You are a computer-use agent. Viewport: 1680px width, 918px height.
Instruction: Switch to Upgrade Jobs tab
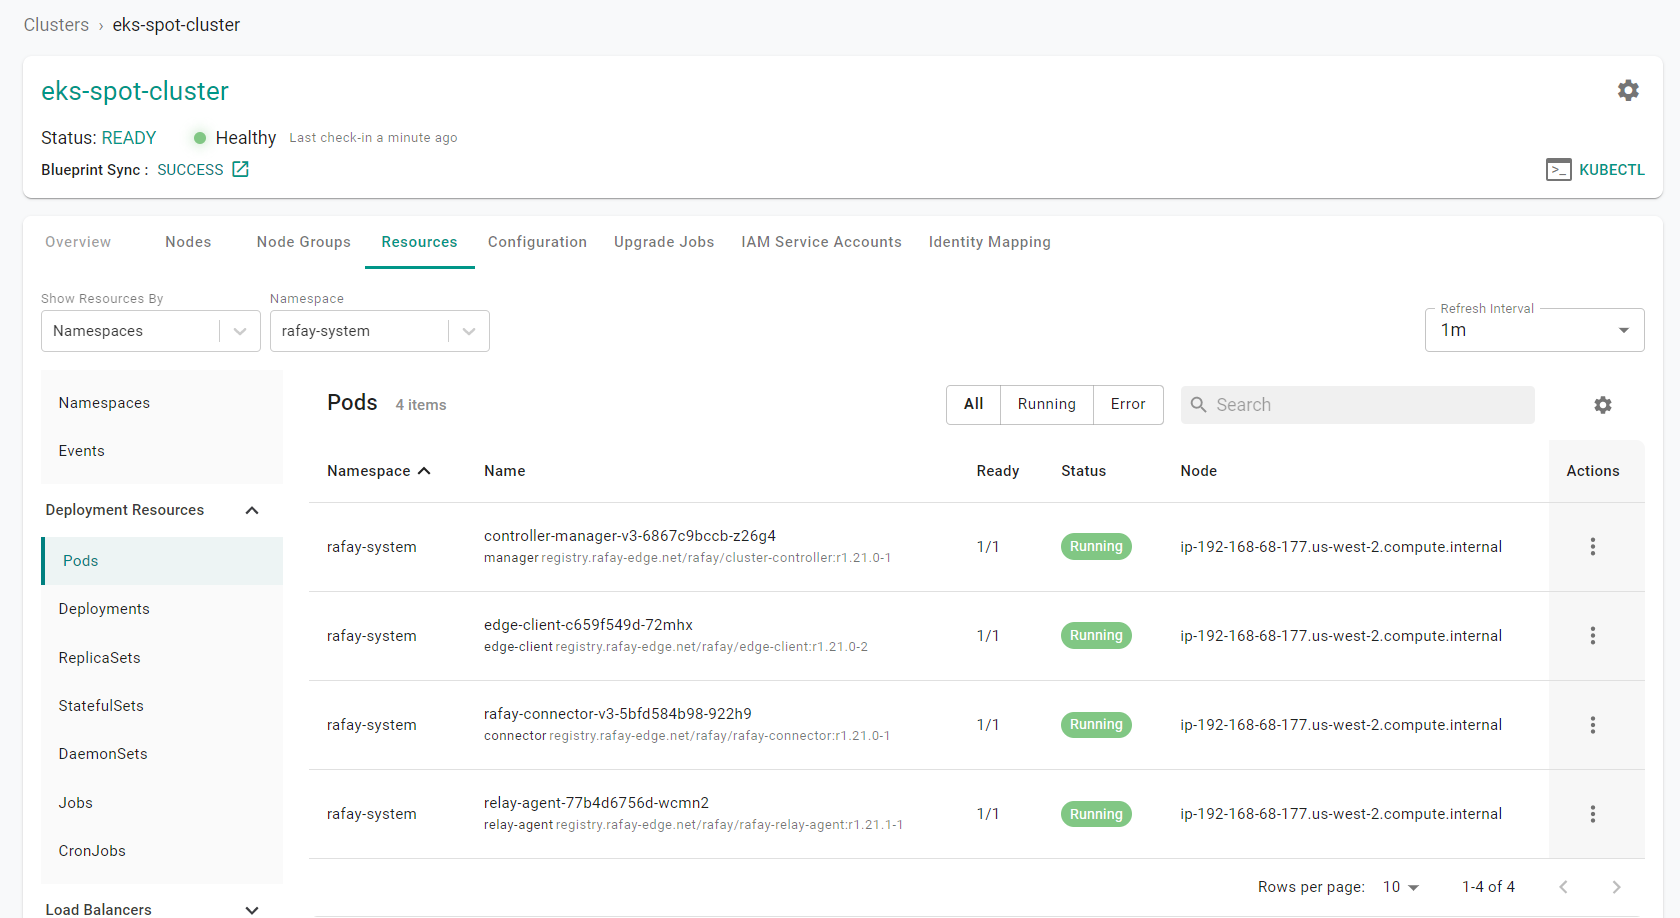tap(664, 242)
